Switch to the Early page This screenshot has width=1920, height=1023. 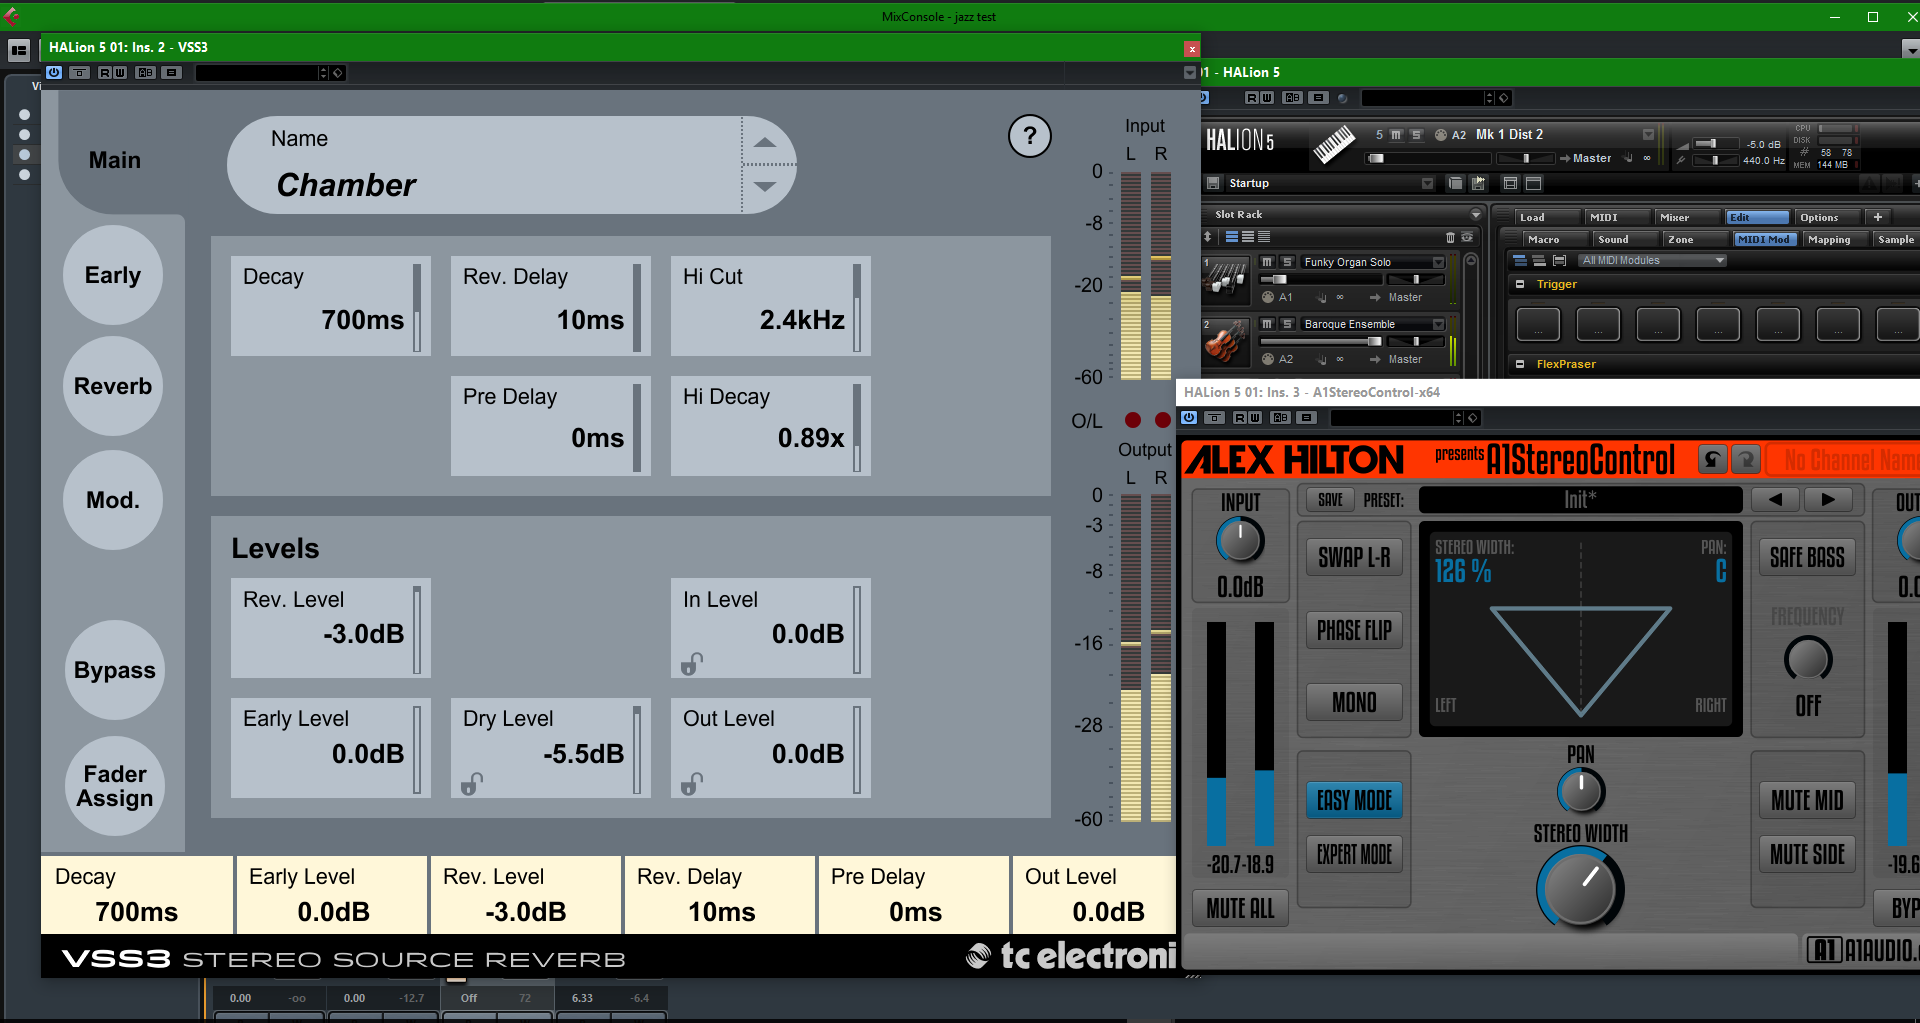click(113, 275)
